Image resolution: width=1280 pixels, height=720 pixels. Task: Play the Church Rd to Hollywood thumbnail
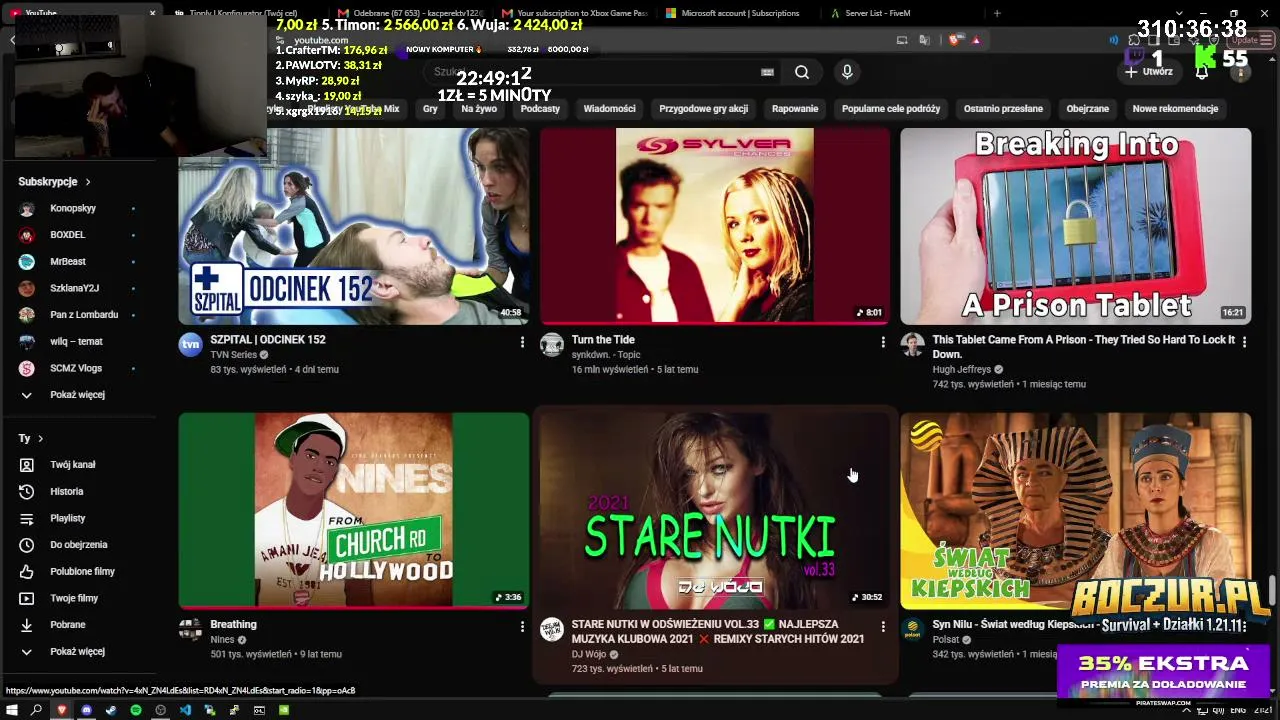coord(354,510)
